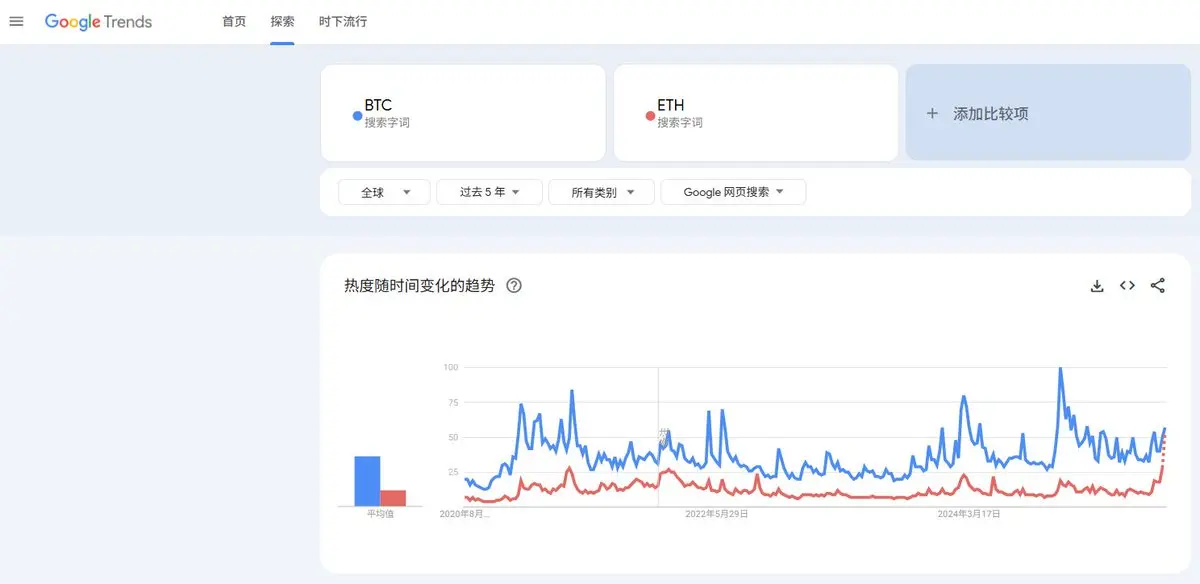Click the 25 y-axis value label
Image resolution: width=1200 pixels, height=584 pixels.
(x=453, y=472)
